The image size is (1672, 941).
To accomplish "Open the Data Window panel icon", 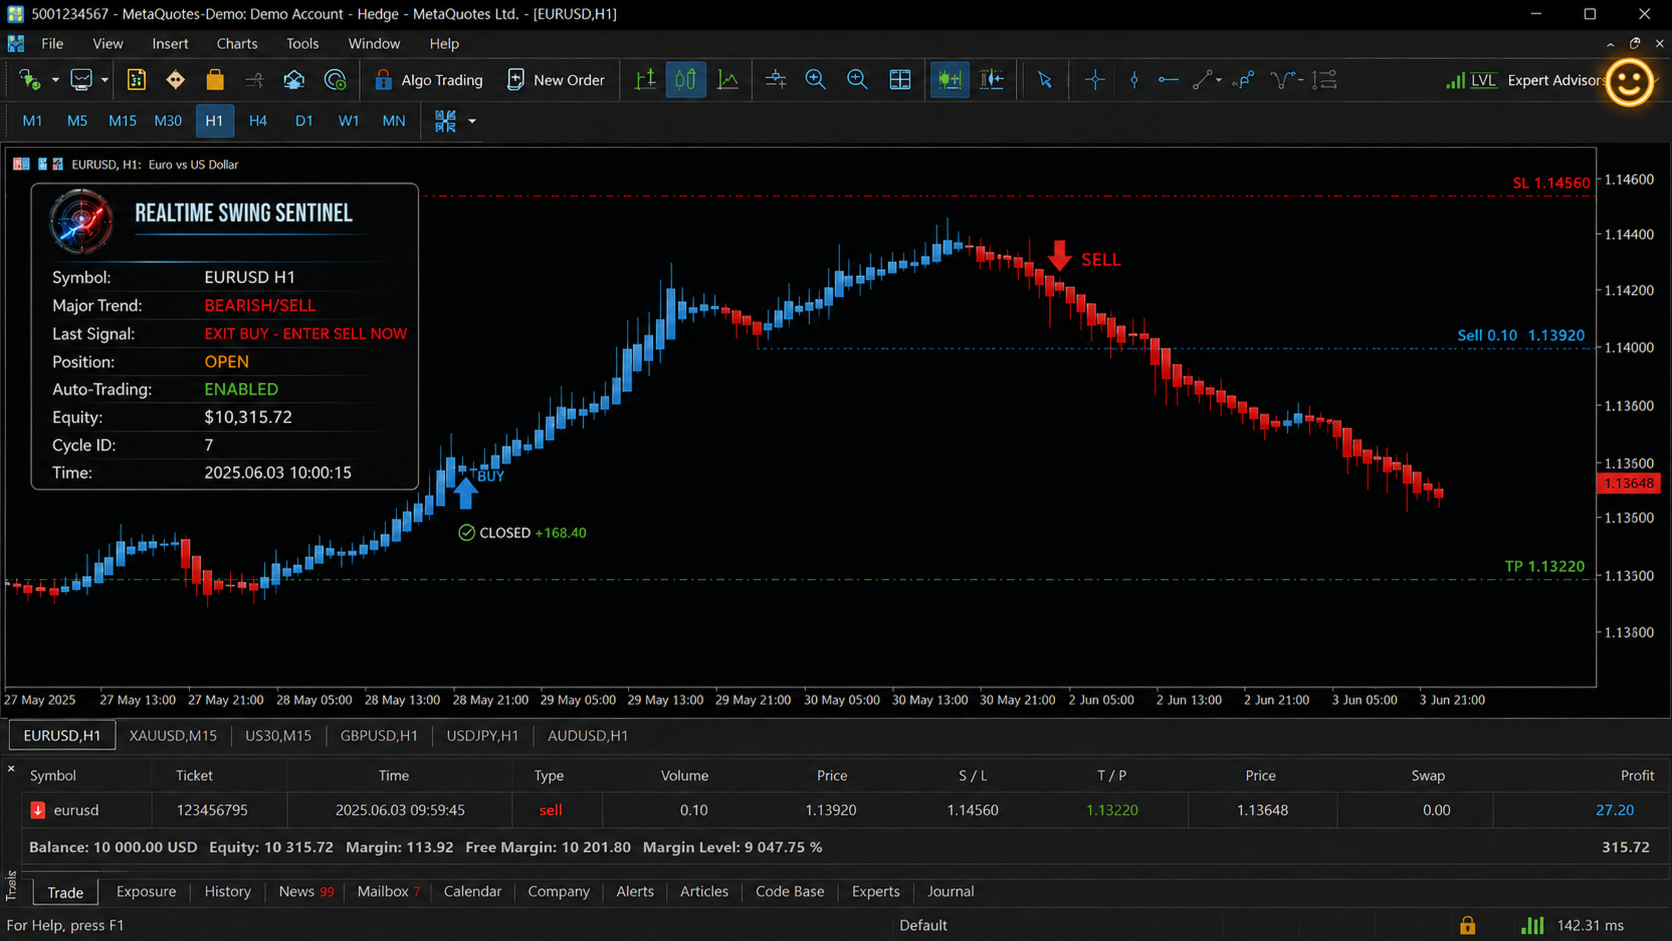I will coord(136,80).
